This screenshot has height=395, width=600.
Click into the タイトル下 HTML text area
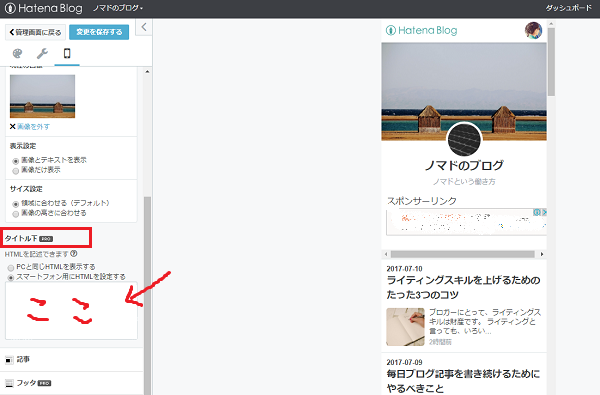coord(71,310)
